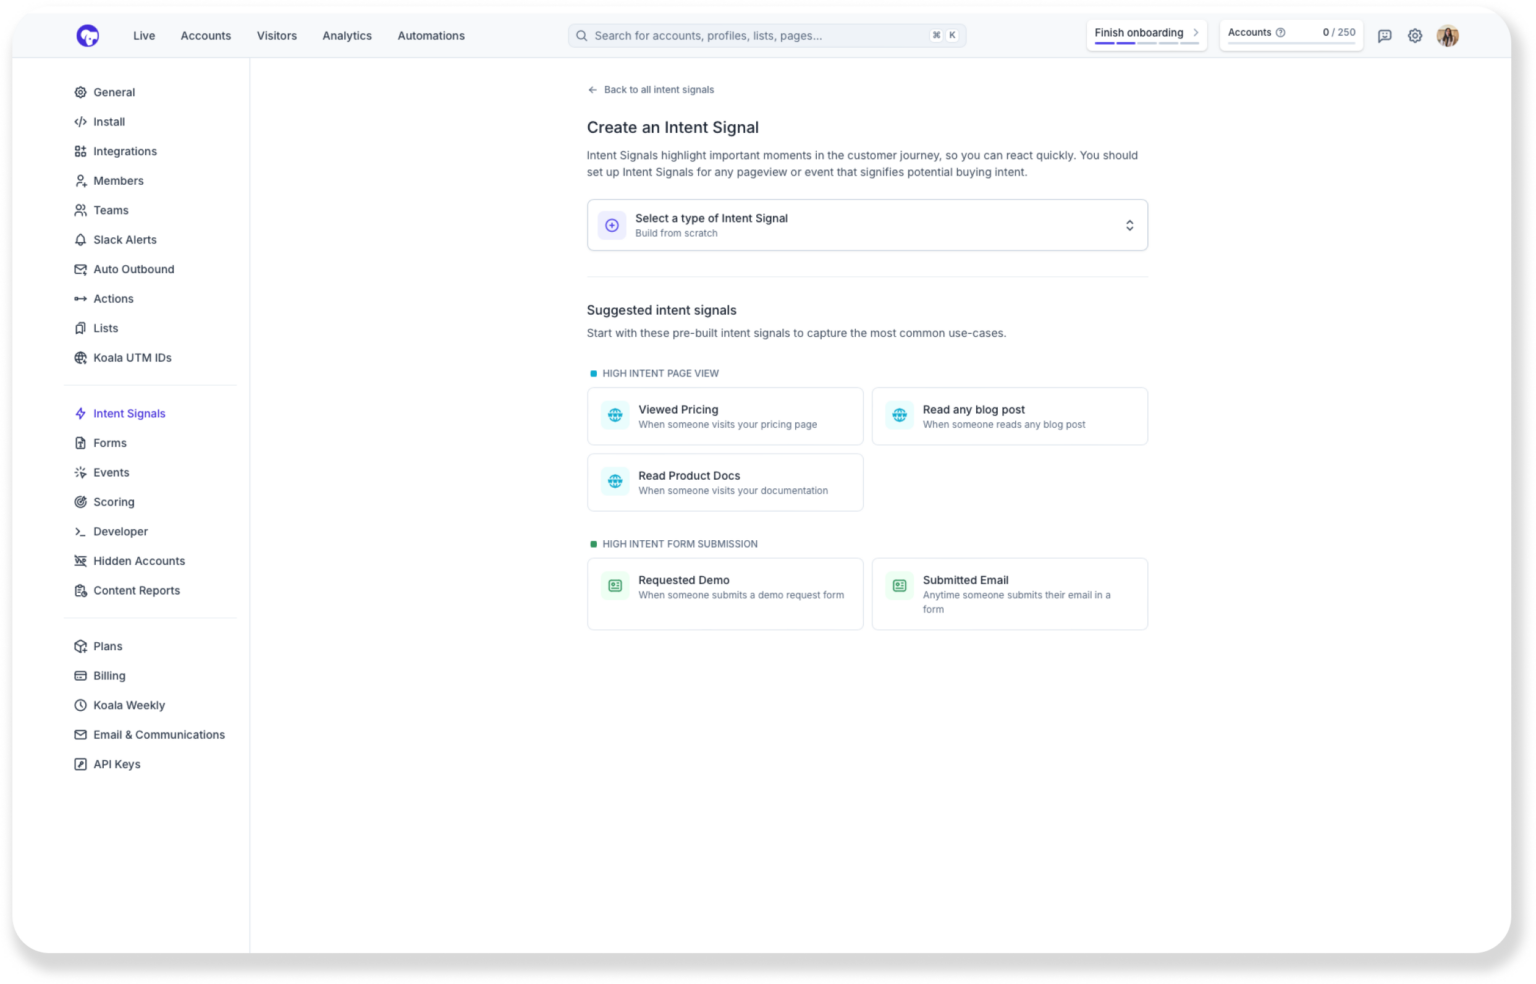The image size is (1536, 984).
Task: Click the Developer terminal icon
Action: [80, 531]
